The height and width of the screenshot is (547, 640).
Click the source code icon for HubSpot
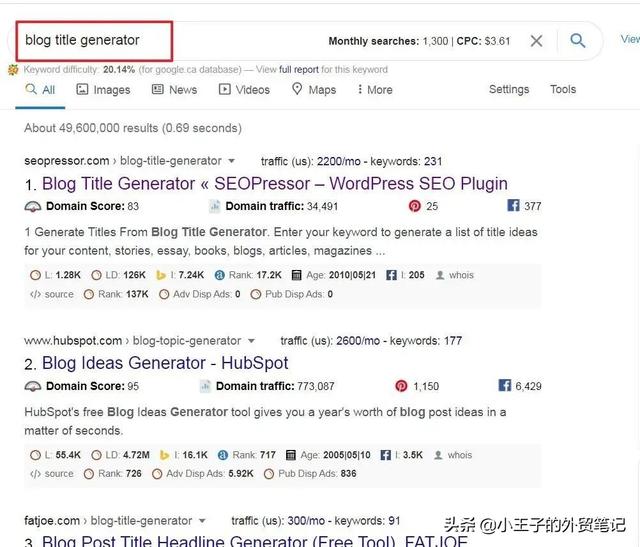(x=36, y=474)
